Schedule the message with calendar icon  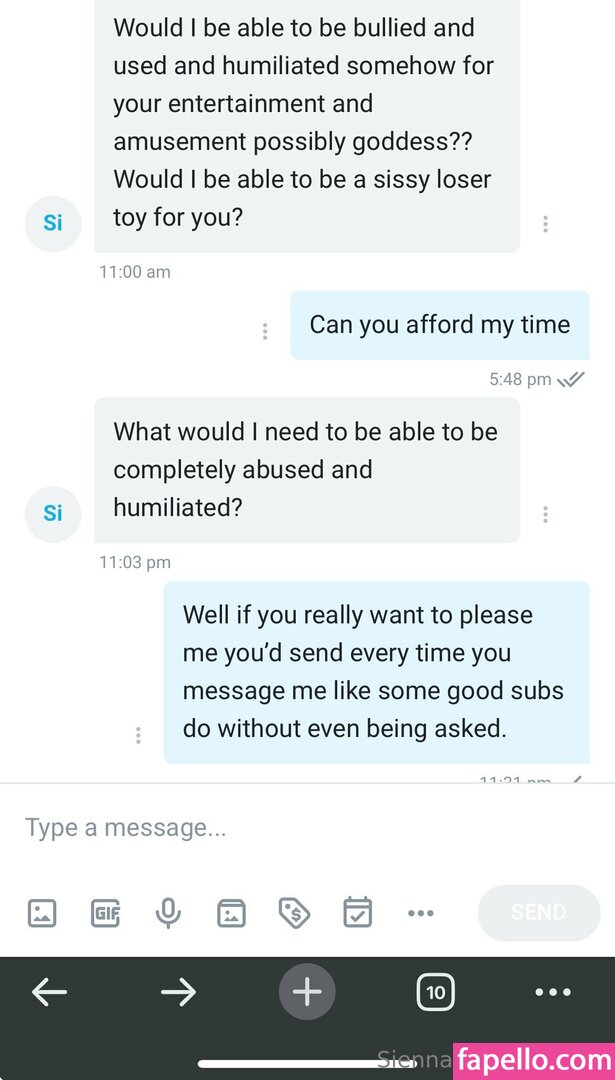[x=357, y=912]
